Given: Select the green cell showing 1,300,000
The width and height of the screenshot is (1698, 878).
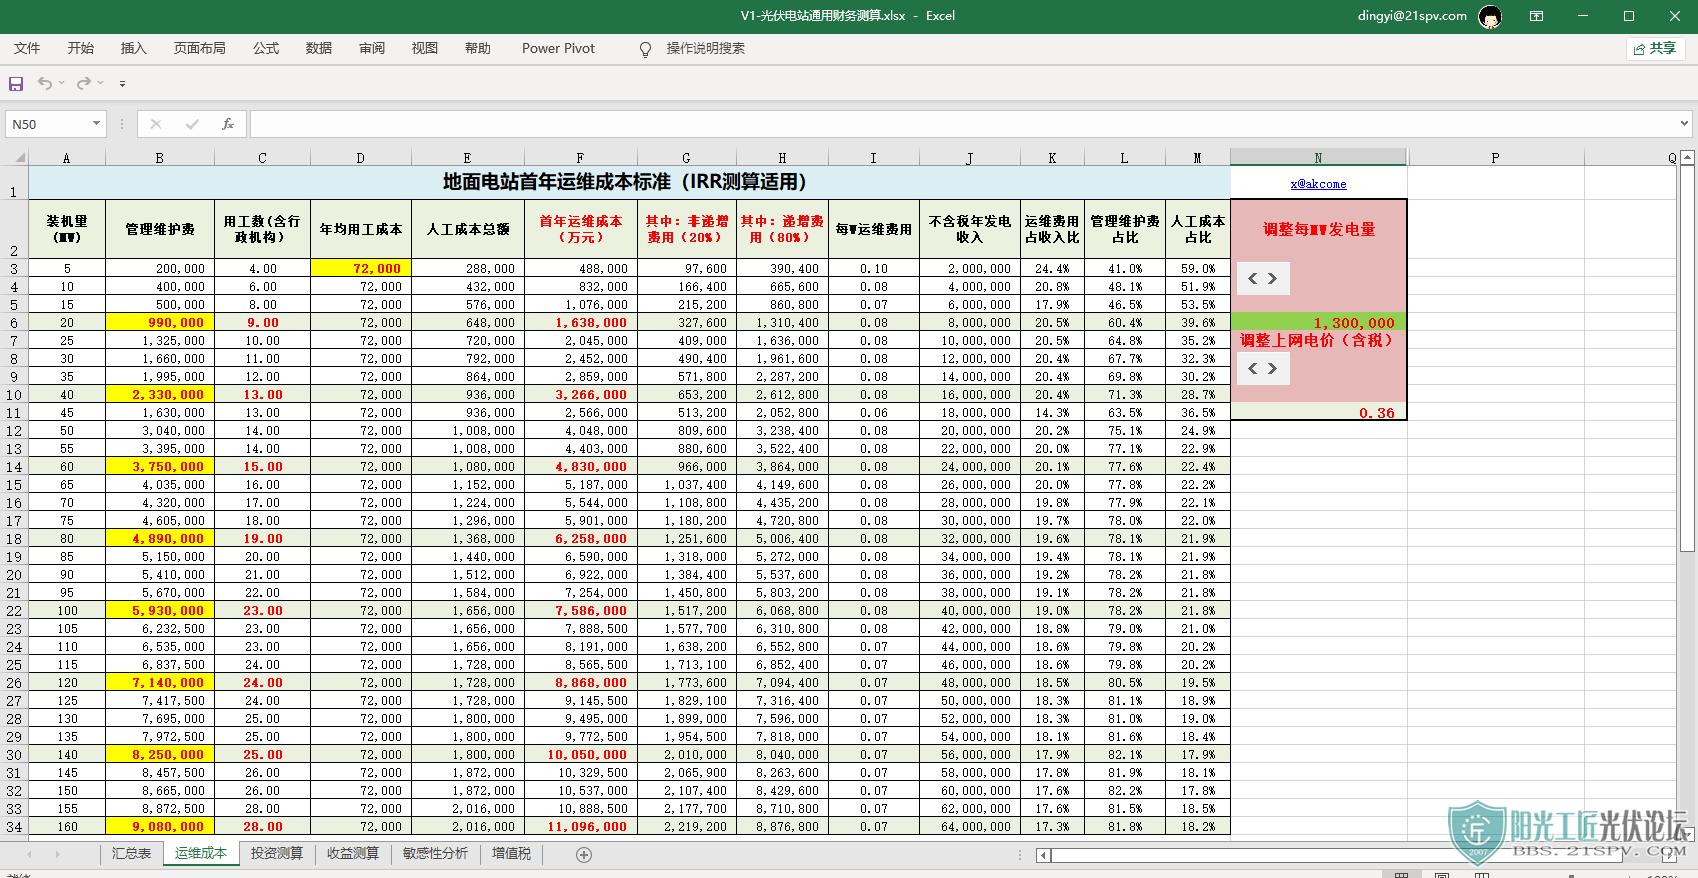Looking at the screenshot, I should (x=1318, y=323).
